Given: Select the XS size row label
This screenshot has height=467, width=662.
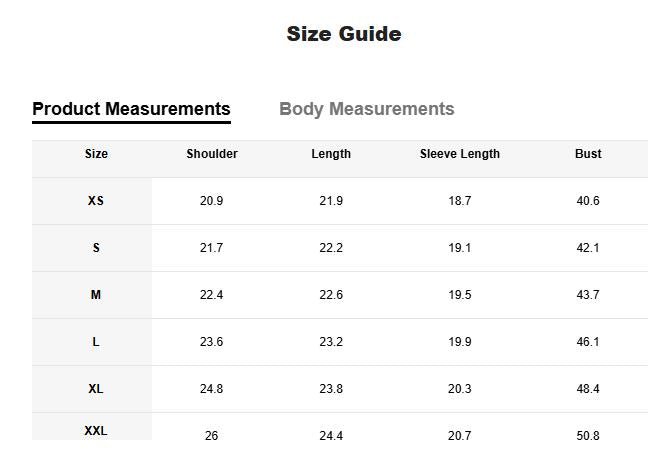Looking at the screenshot, I should click(x=96, y=201).
